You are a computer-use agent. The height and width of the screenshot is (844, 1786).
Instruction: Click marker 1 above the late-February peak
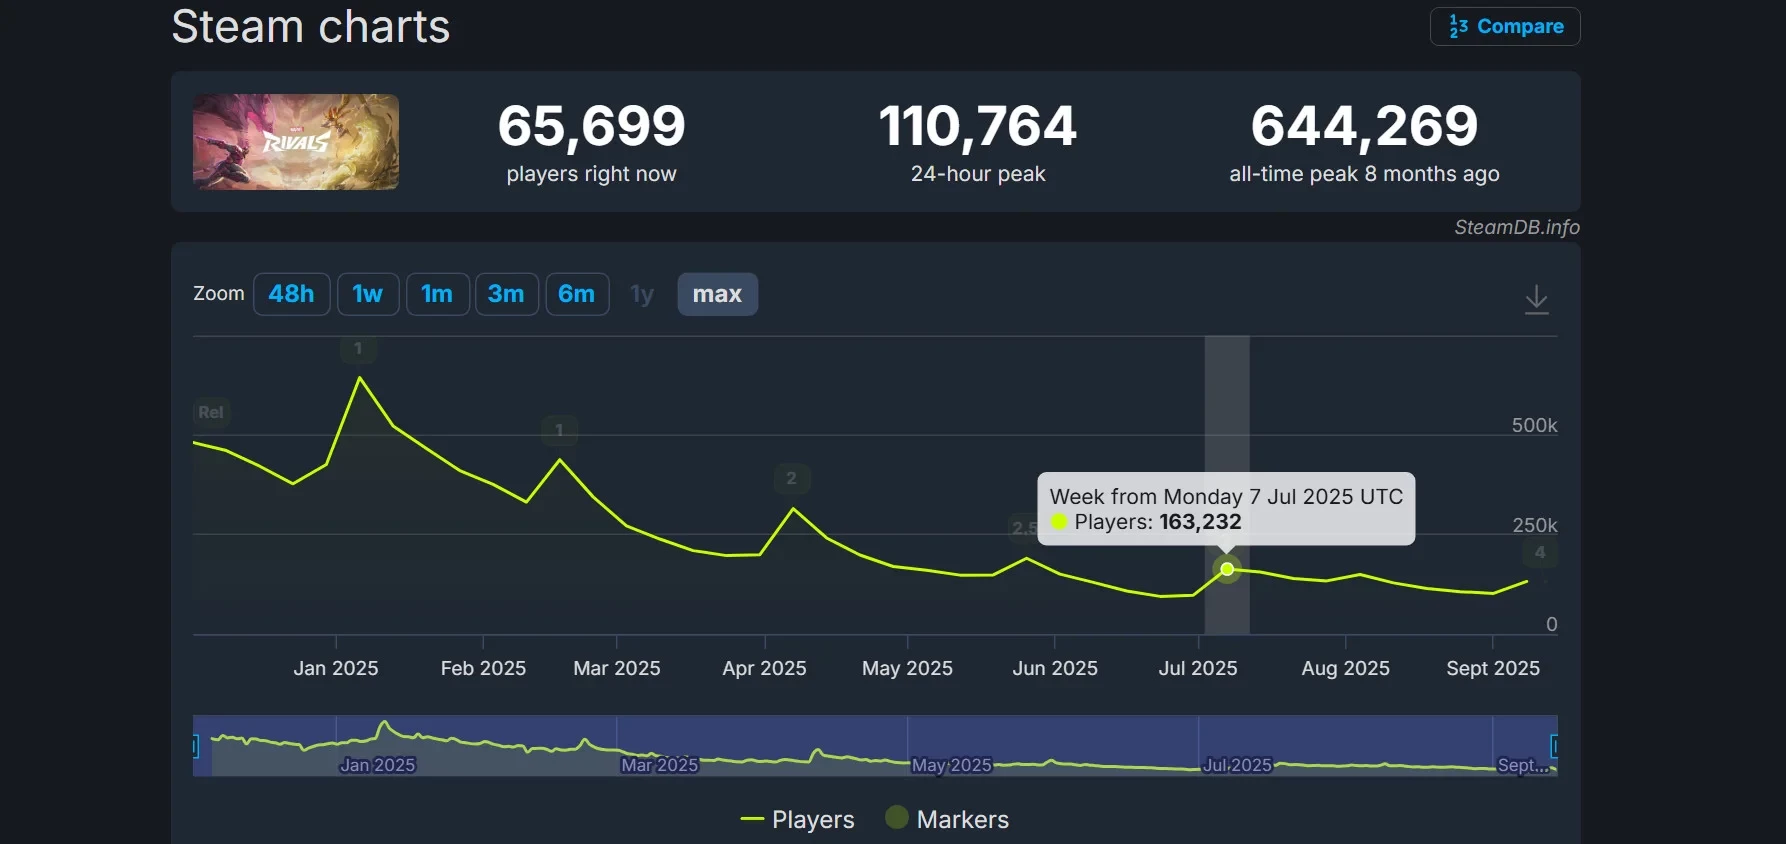coord(559,431)
